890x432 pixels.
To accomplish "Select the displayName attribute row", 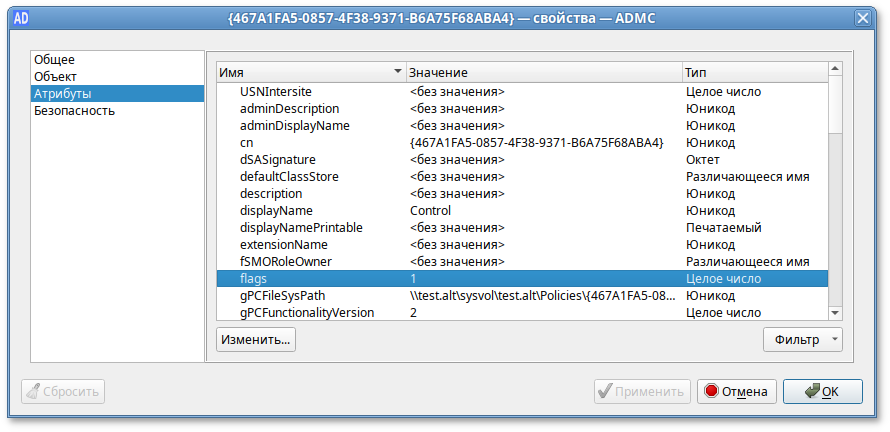I will 522,211.
